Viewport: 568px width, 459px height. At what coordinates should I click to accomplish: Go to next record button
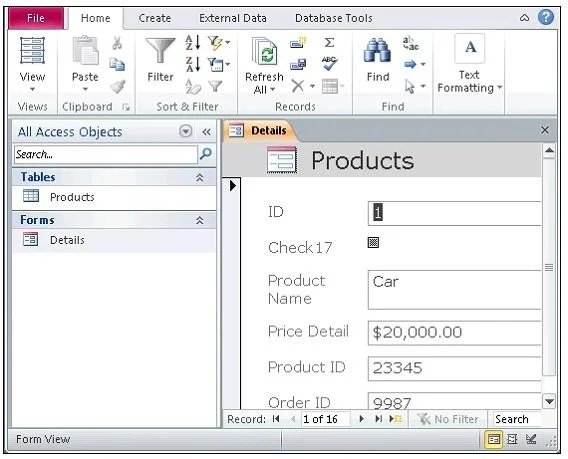[361, 419]
